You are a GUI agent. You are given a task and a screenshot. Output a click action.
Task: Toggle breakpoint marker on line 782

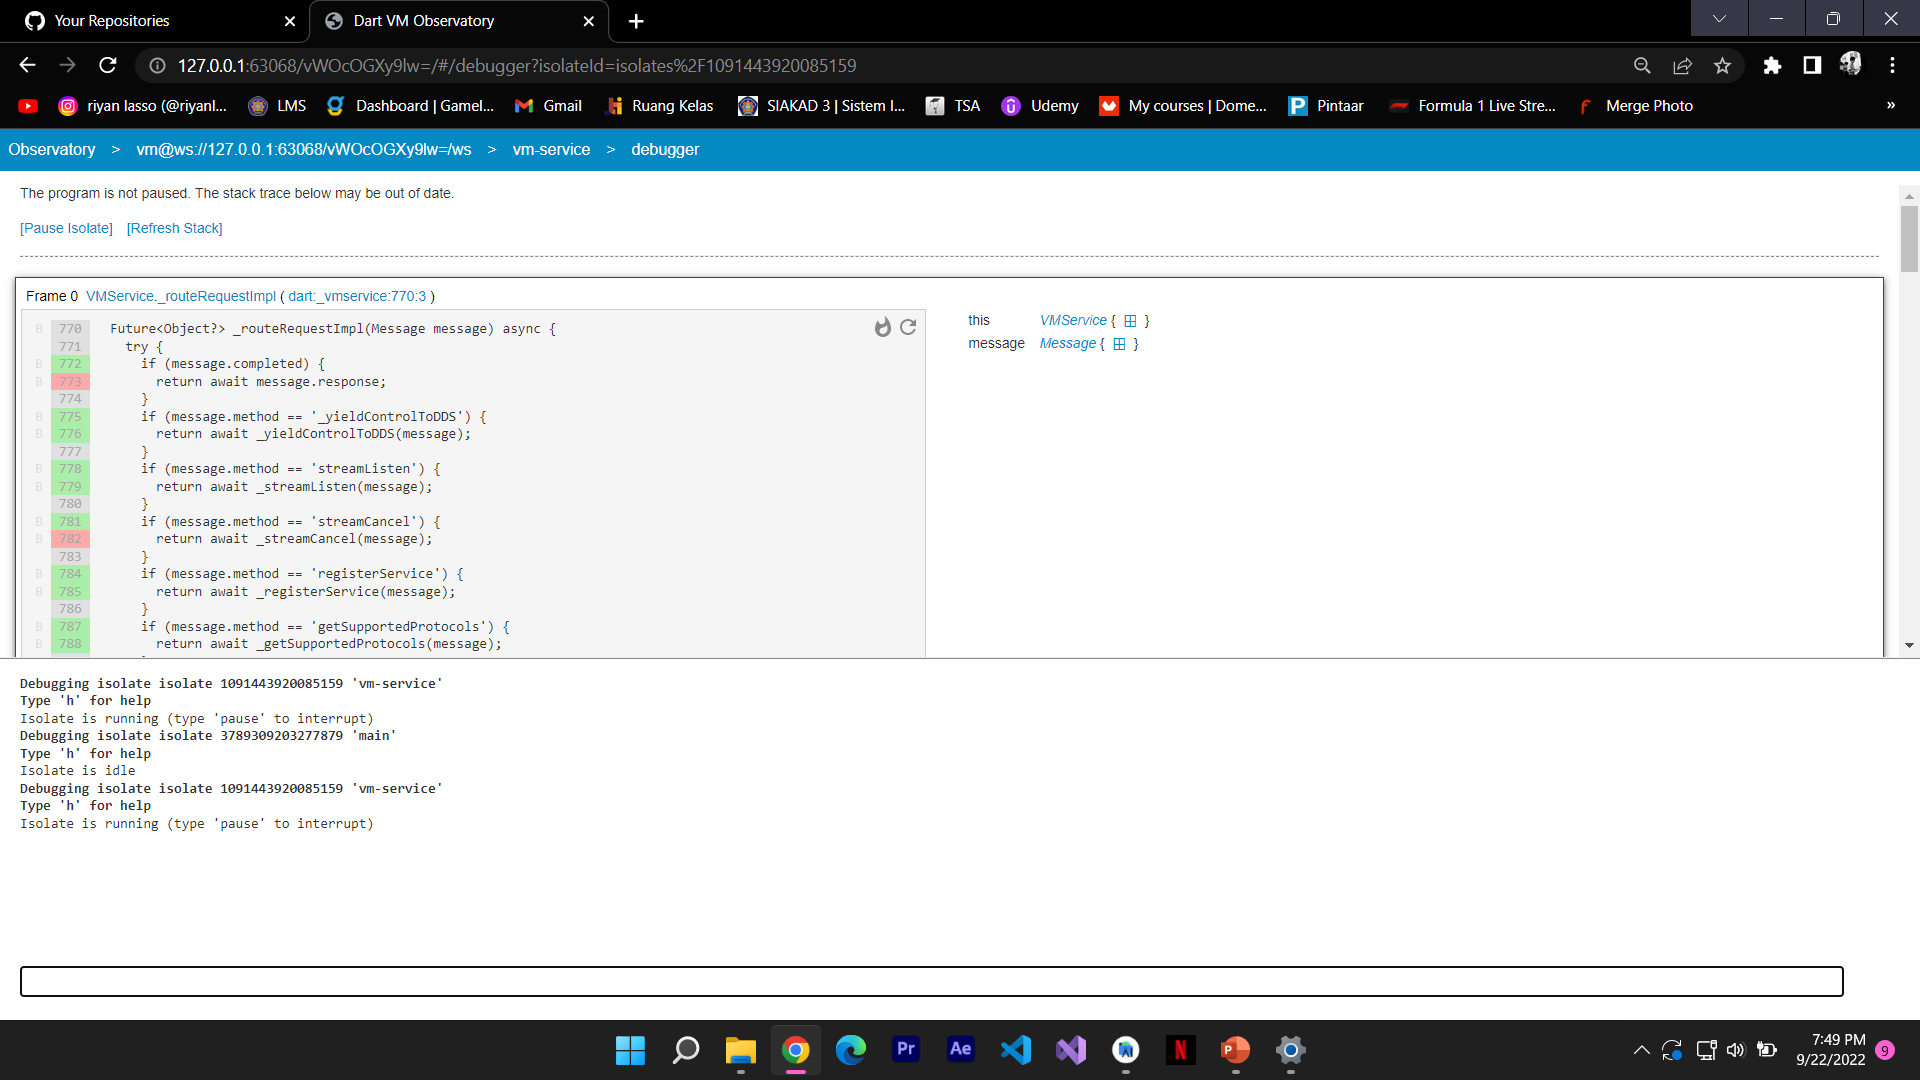point(39,539)
